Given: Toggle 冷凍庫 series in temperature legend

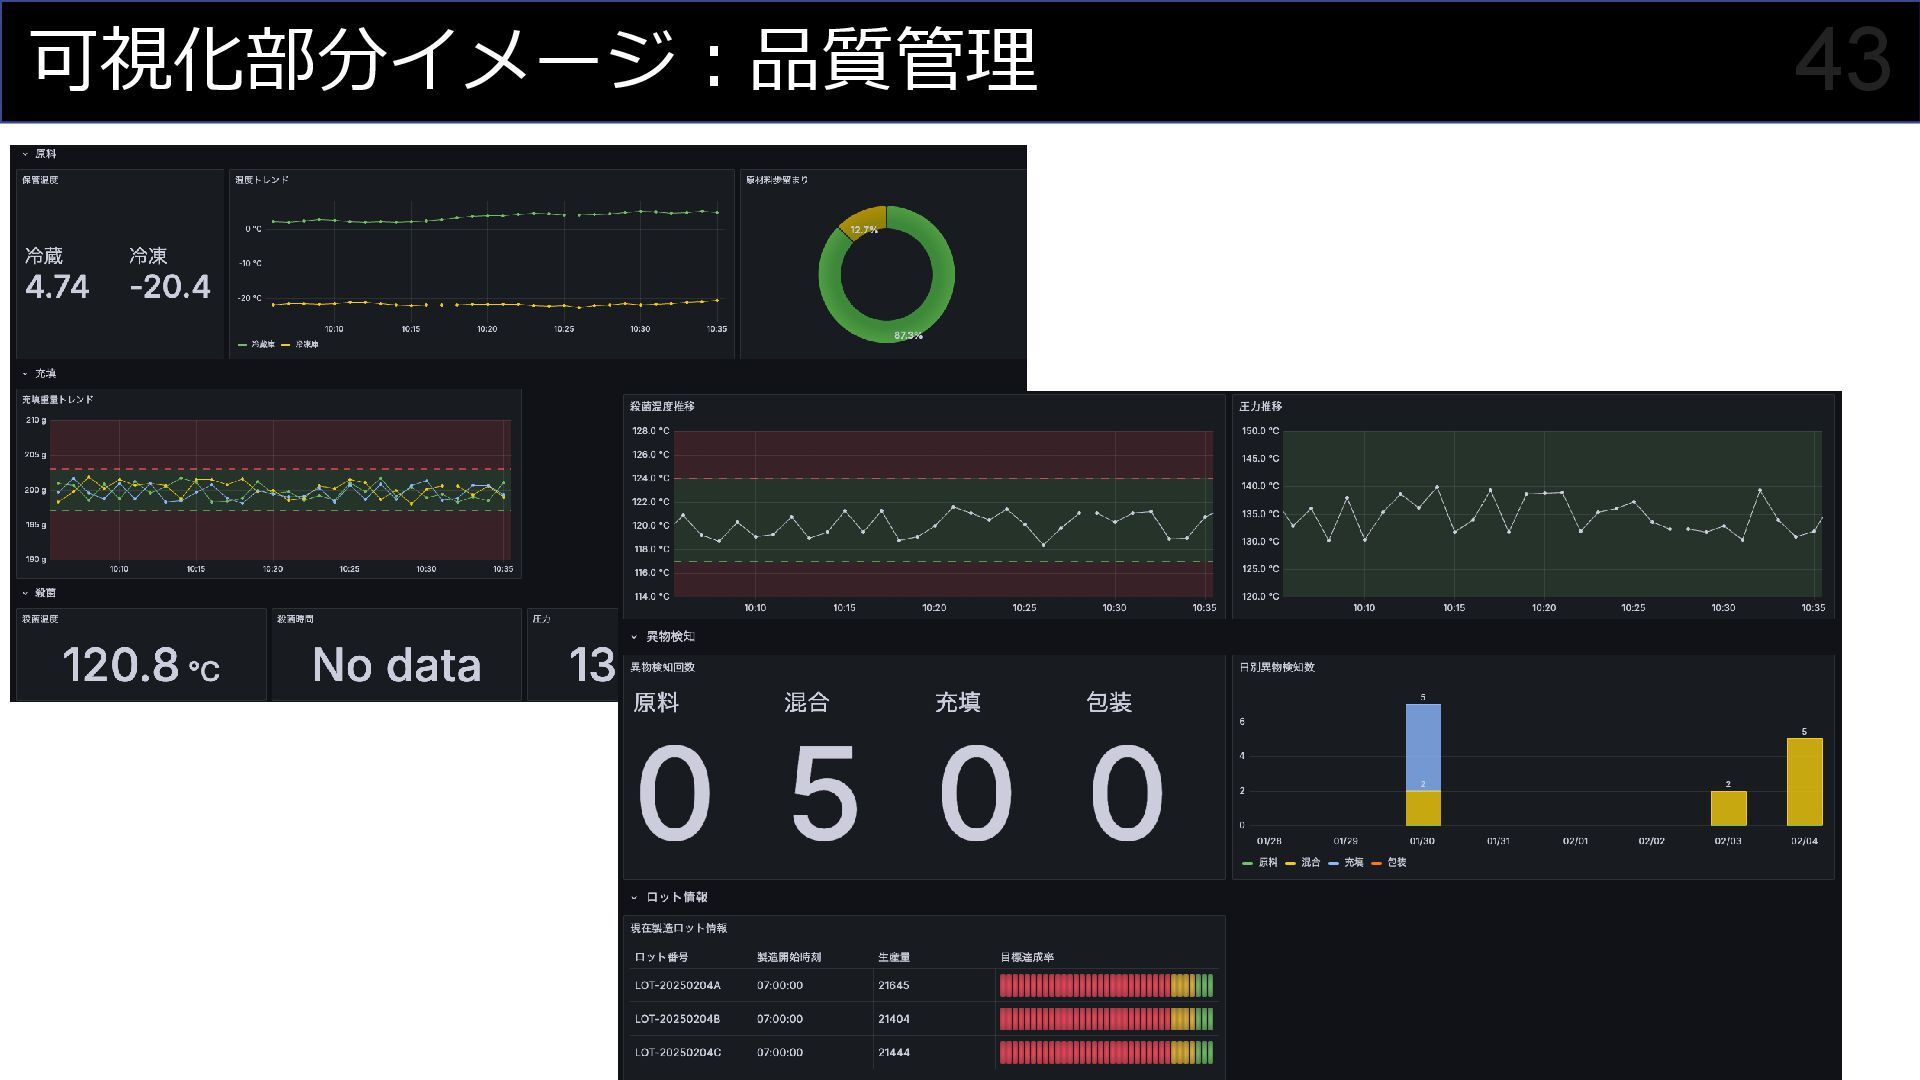Looking at the screenshot, I should 306,345.
